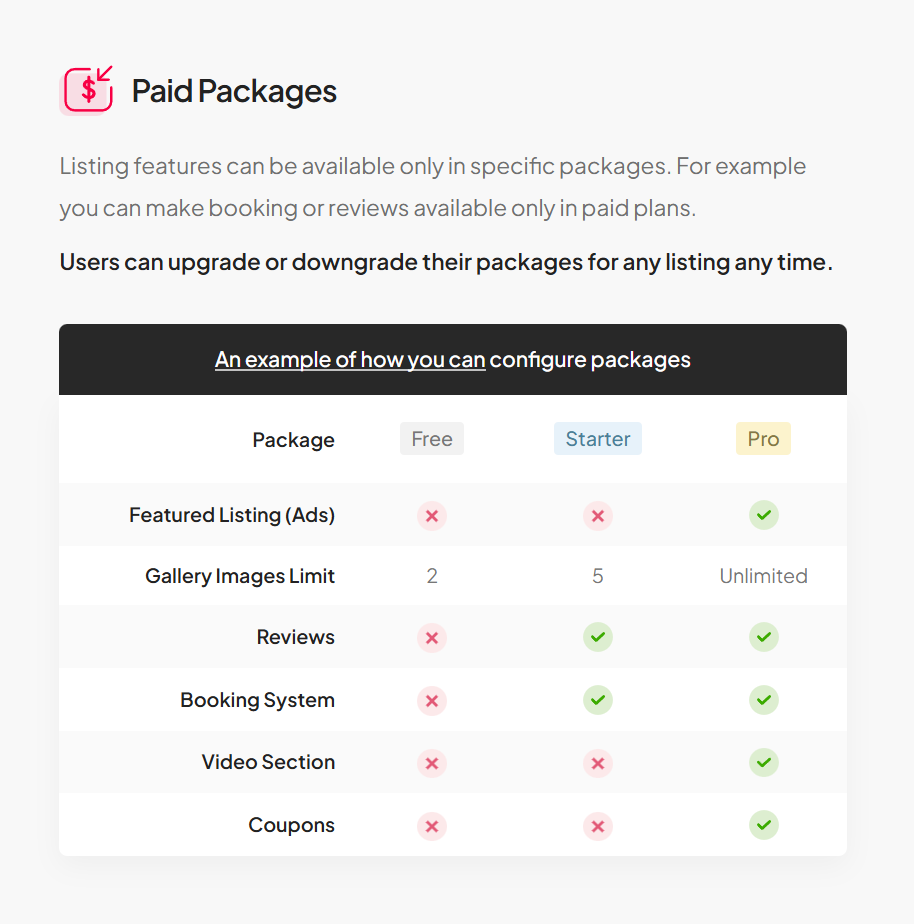
Task: Click the Starter Booking System check icon
Action: [x=598, y=700]
